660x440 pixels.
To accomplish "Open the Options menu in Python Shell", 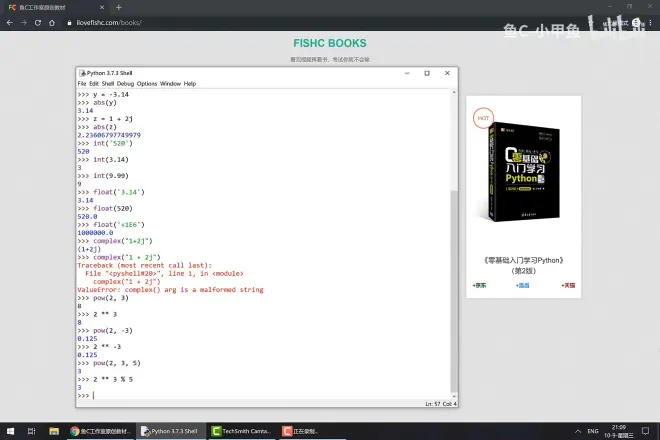I will coord(147,84).
